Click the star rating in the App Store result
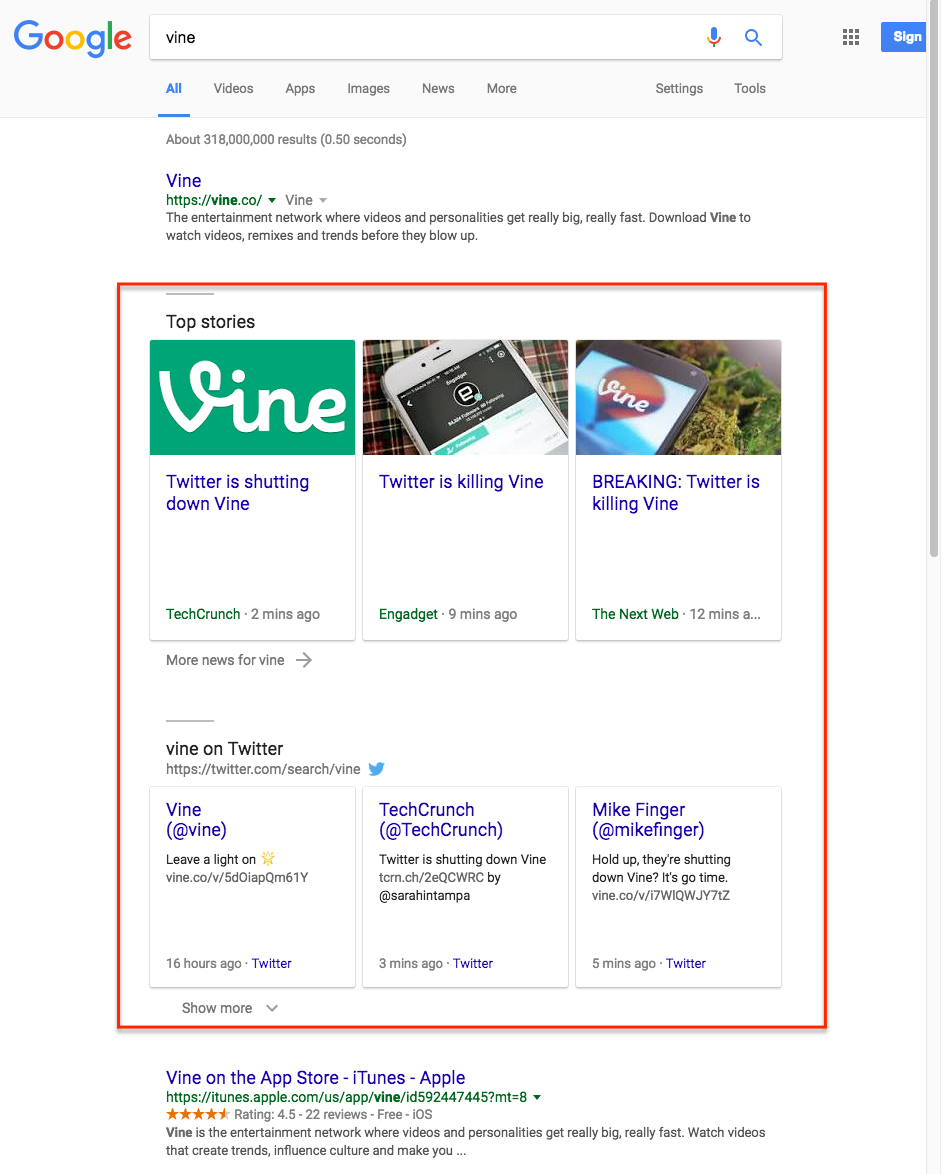 (198, 1115)
